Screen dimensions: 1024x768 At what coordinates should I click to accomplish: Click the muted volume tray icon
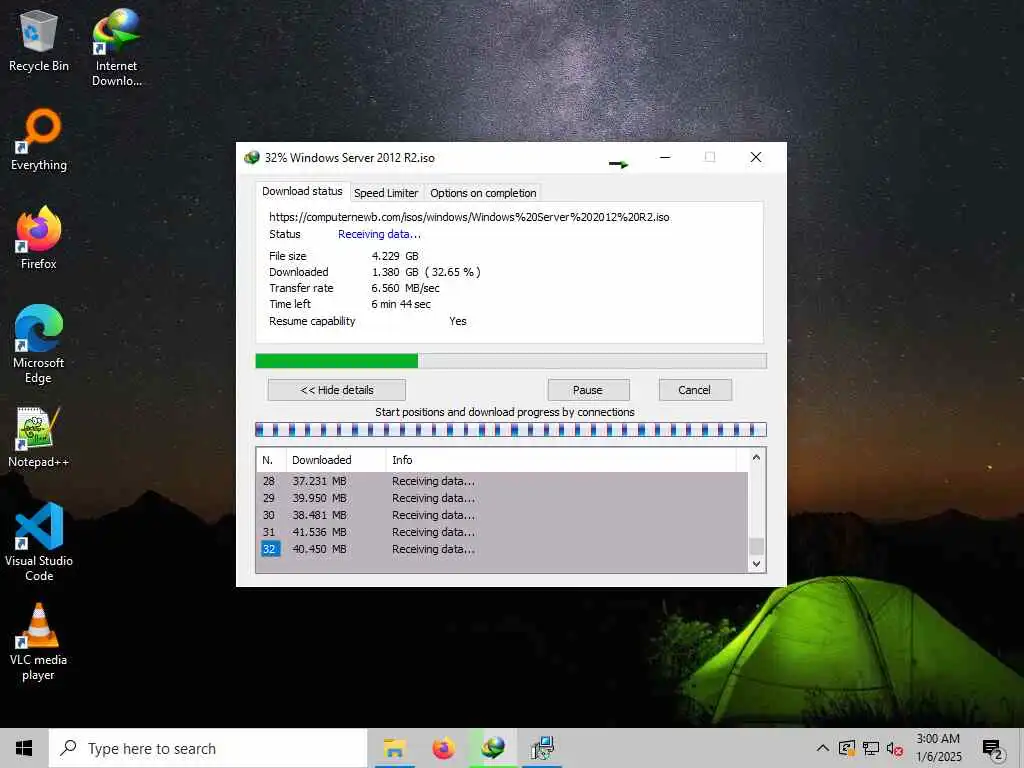[895, 749]
